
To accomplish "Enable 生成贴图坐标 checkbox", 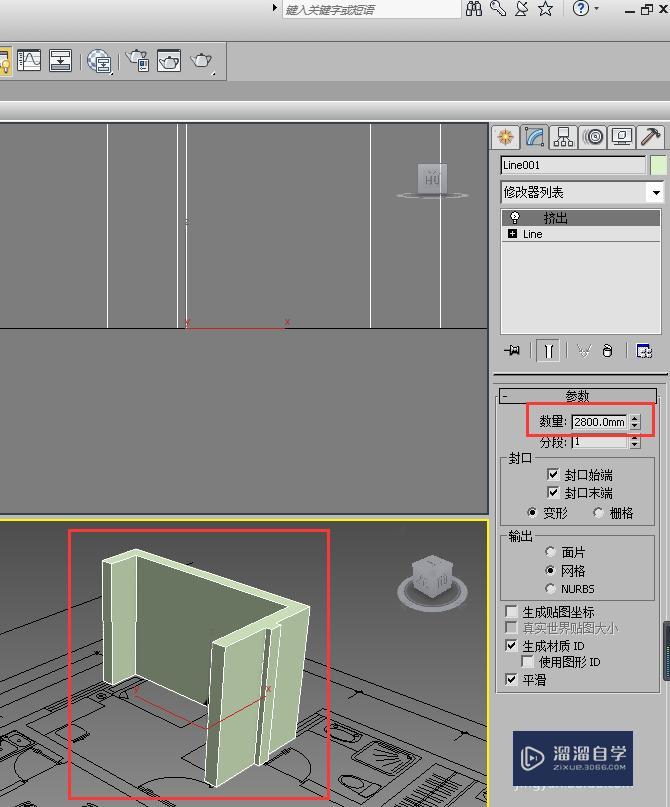I will click(511, 611).
